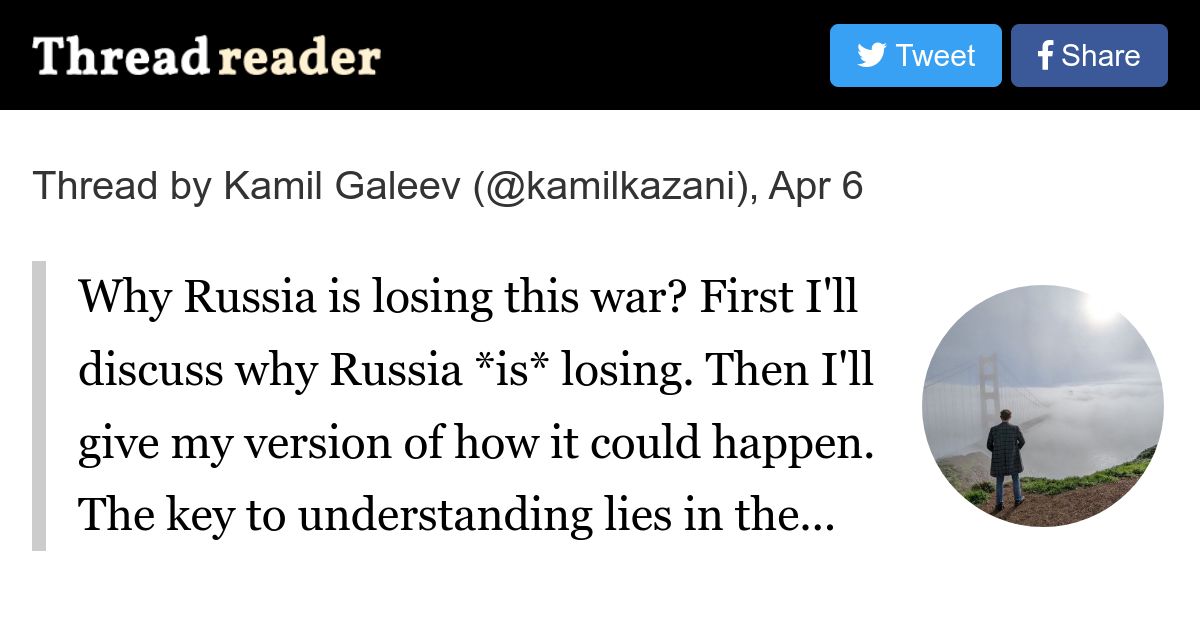Click the word 'Thread' in the logo
The height and width of the screenshot is (628, 1200).
pos(120,57)
